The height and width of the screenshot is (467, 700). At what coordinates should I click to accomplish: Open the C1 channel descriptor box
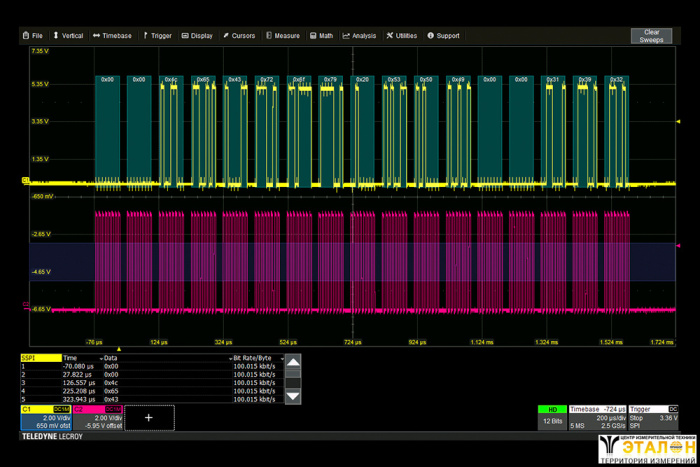tap(44, 419)
